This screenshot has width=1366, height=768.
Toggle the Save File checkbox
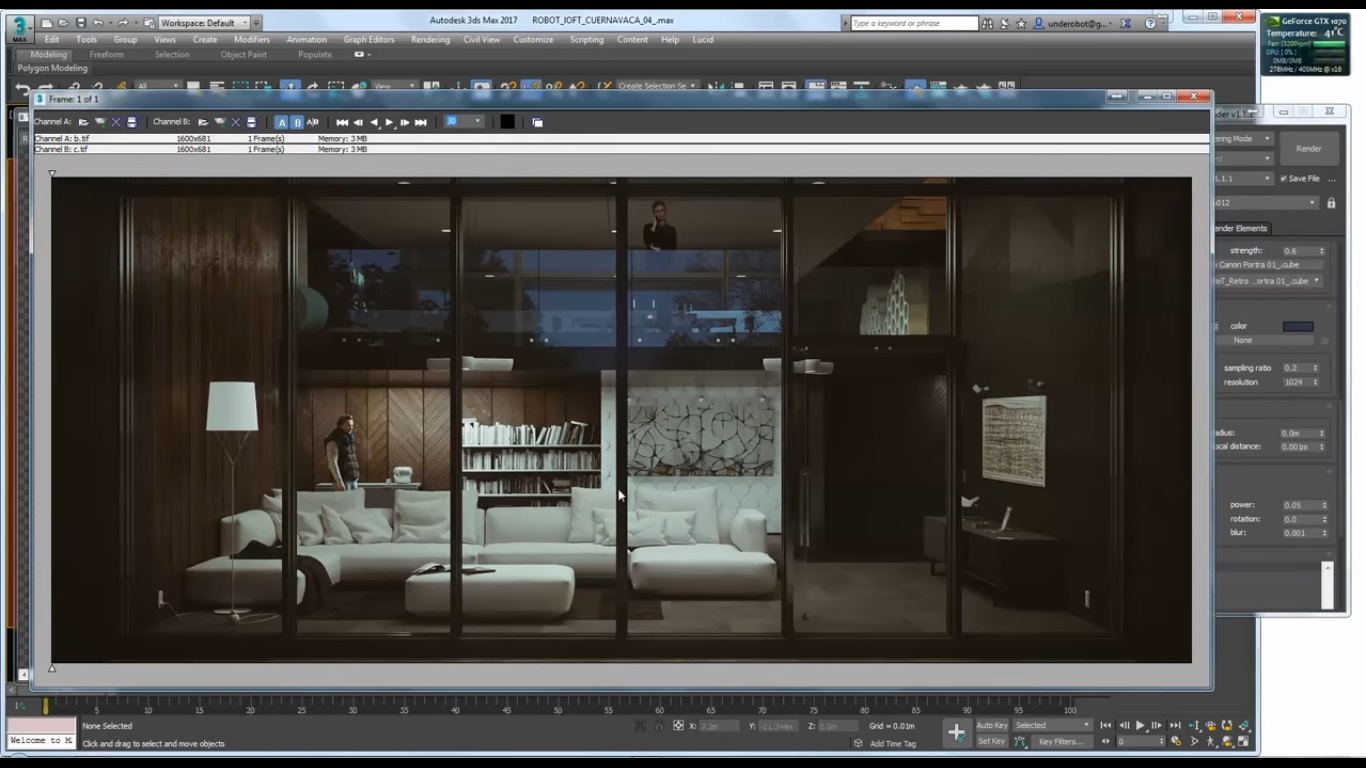coord(1284,179)
